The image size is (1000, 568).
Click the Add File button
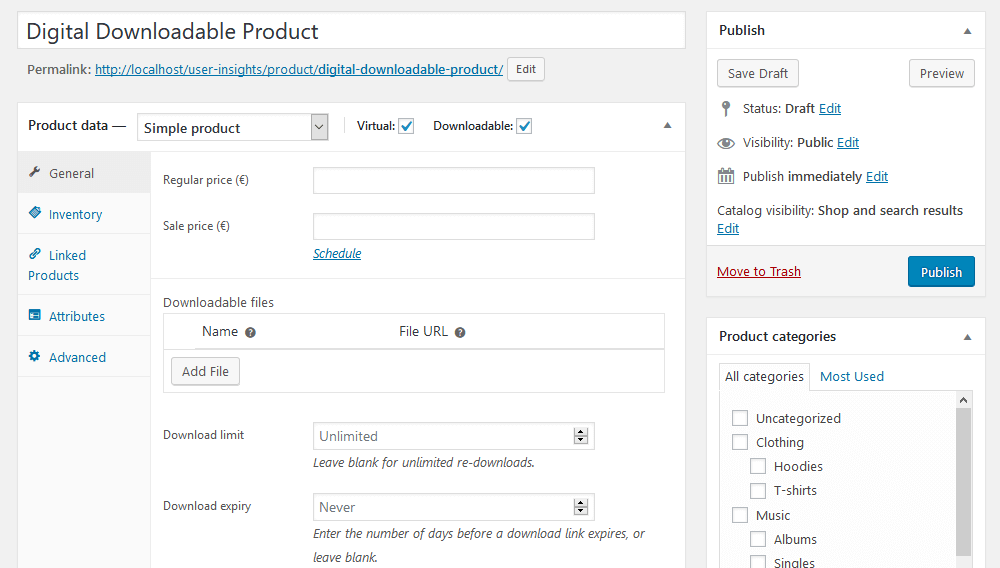205,371
